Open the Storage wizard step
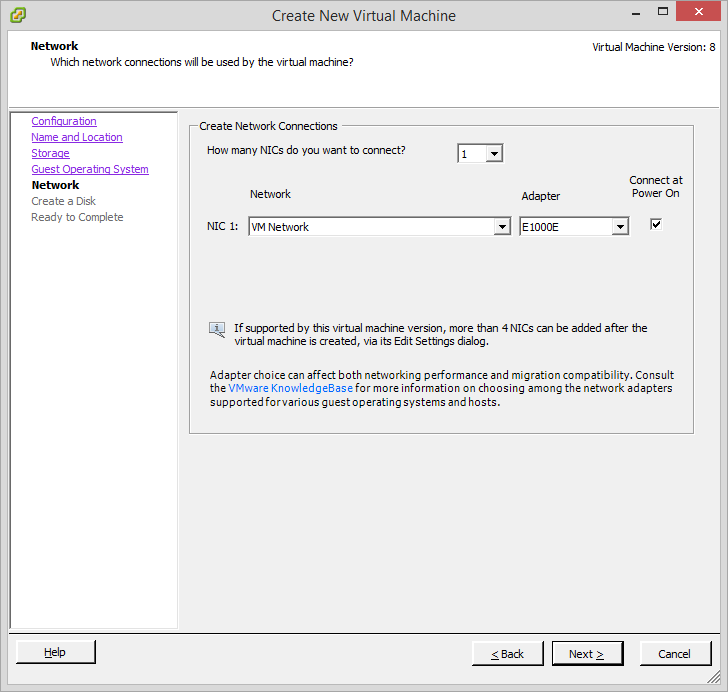728x692 pixels. 50,153
